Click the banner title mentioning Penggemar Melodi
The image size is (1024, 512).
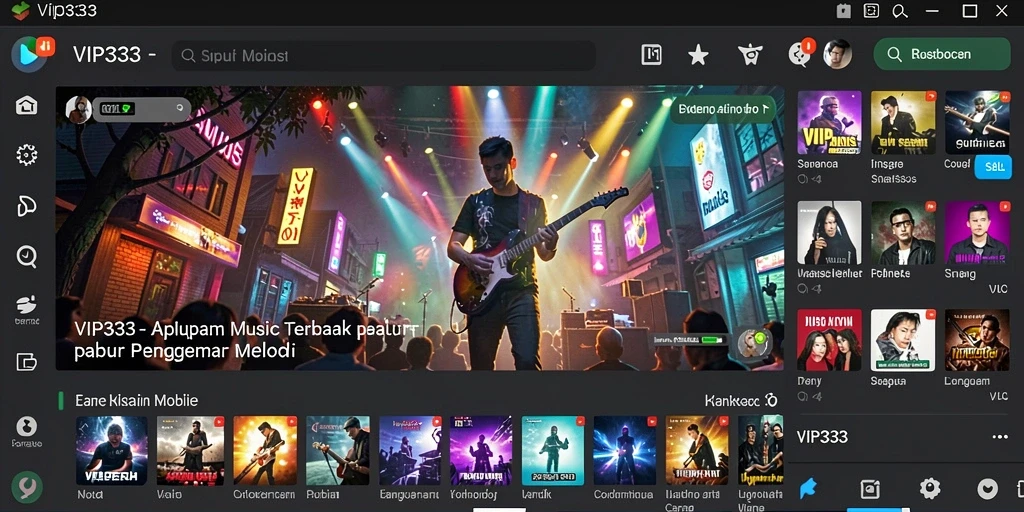(245, 340)
